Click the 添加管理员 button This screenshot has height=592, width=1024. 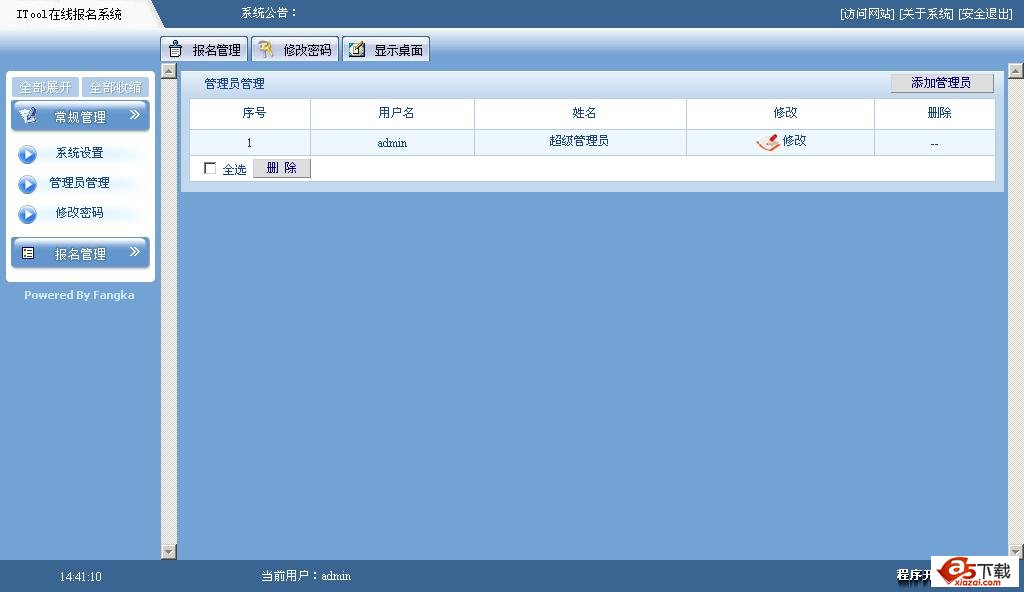tap(941, 83)
